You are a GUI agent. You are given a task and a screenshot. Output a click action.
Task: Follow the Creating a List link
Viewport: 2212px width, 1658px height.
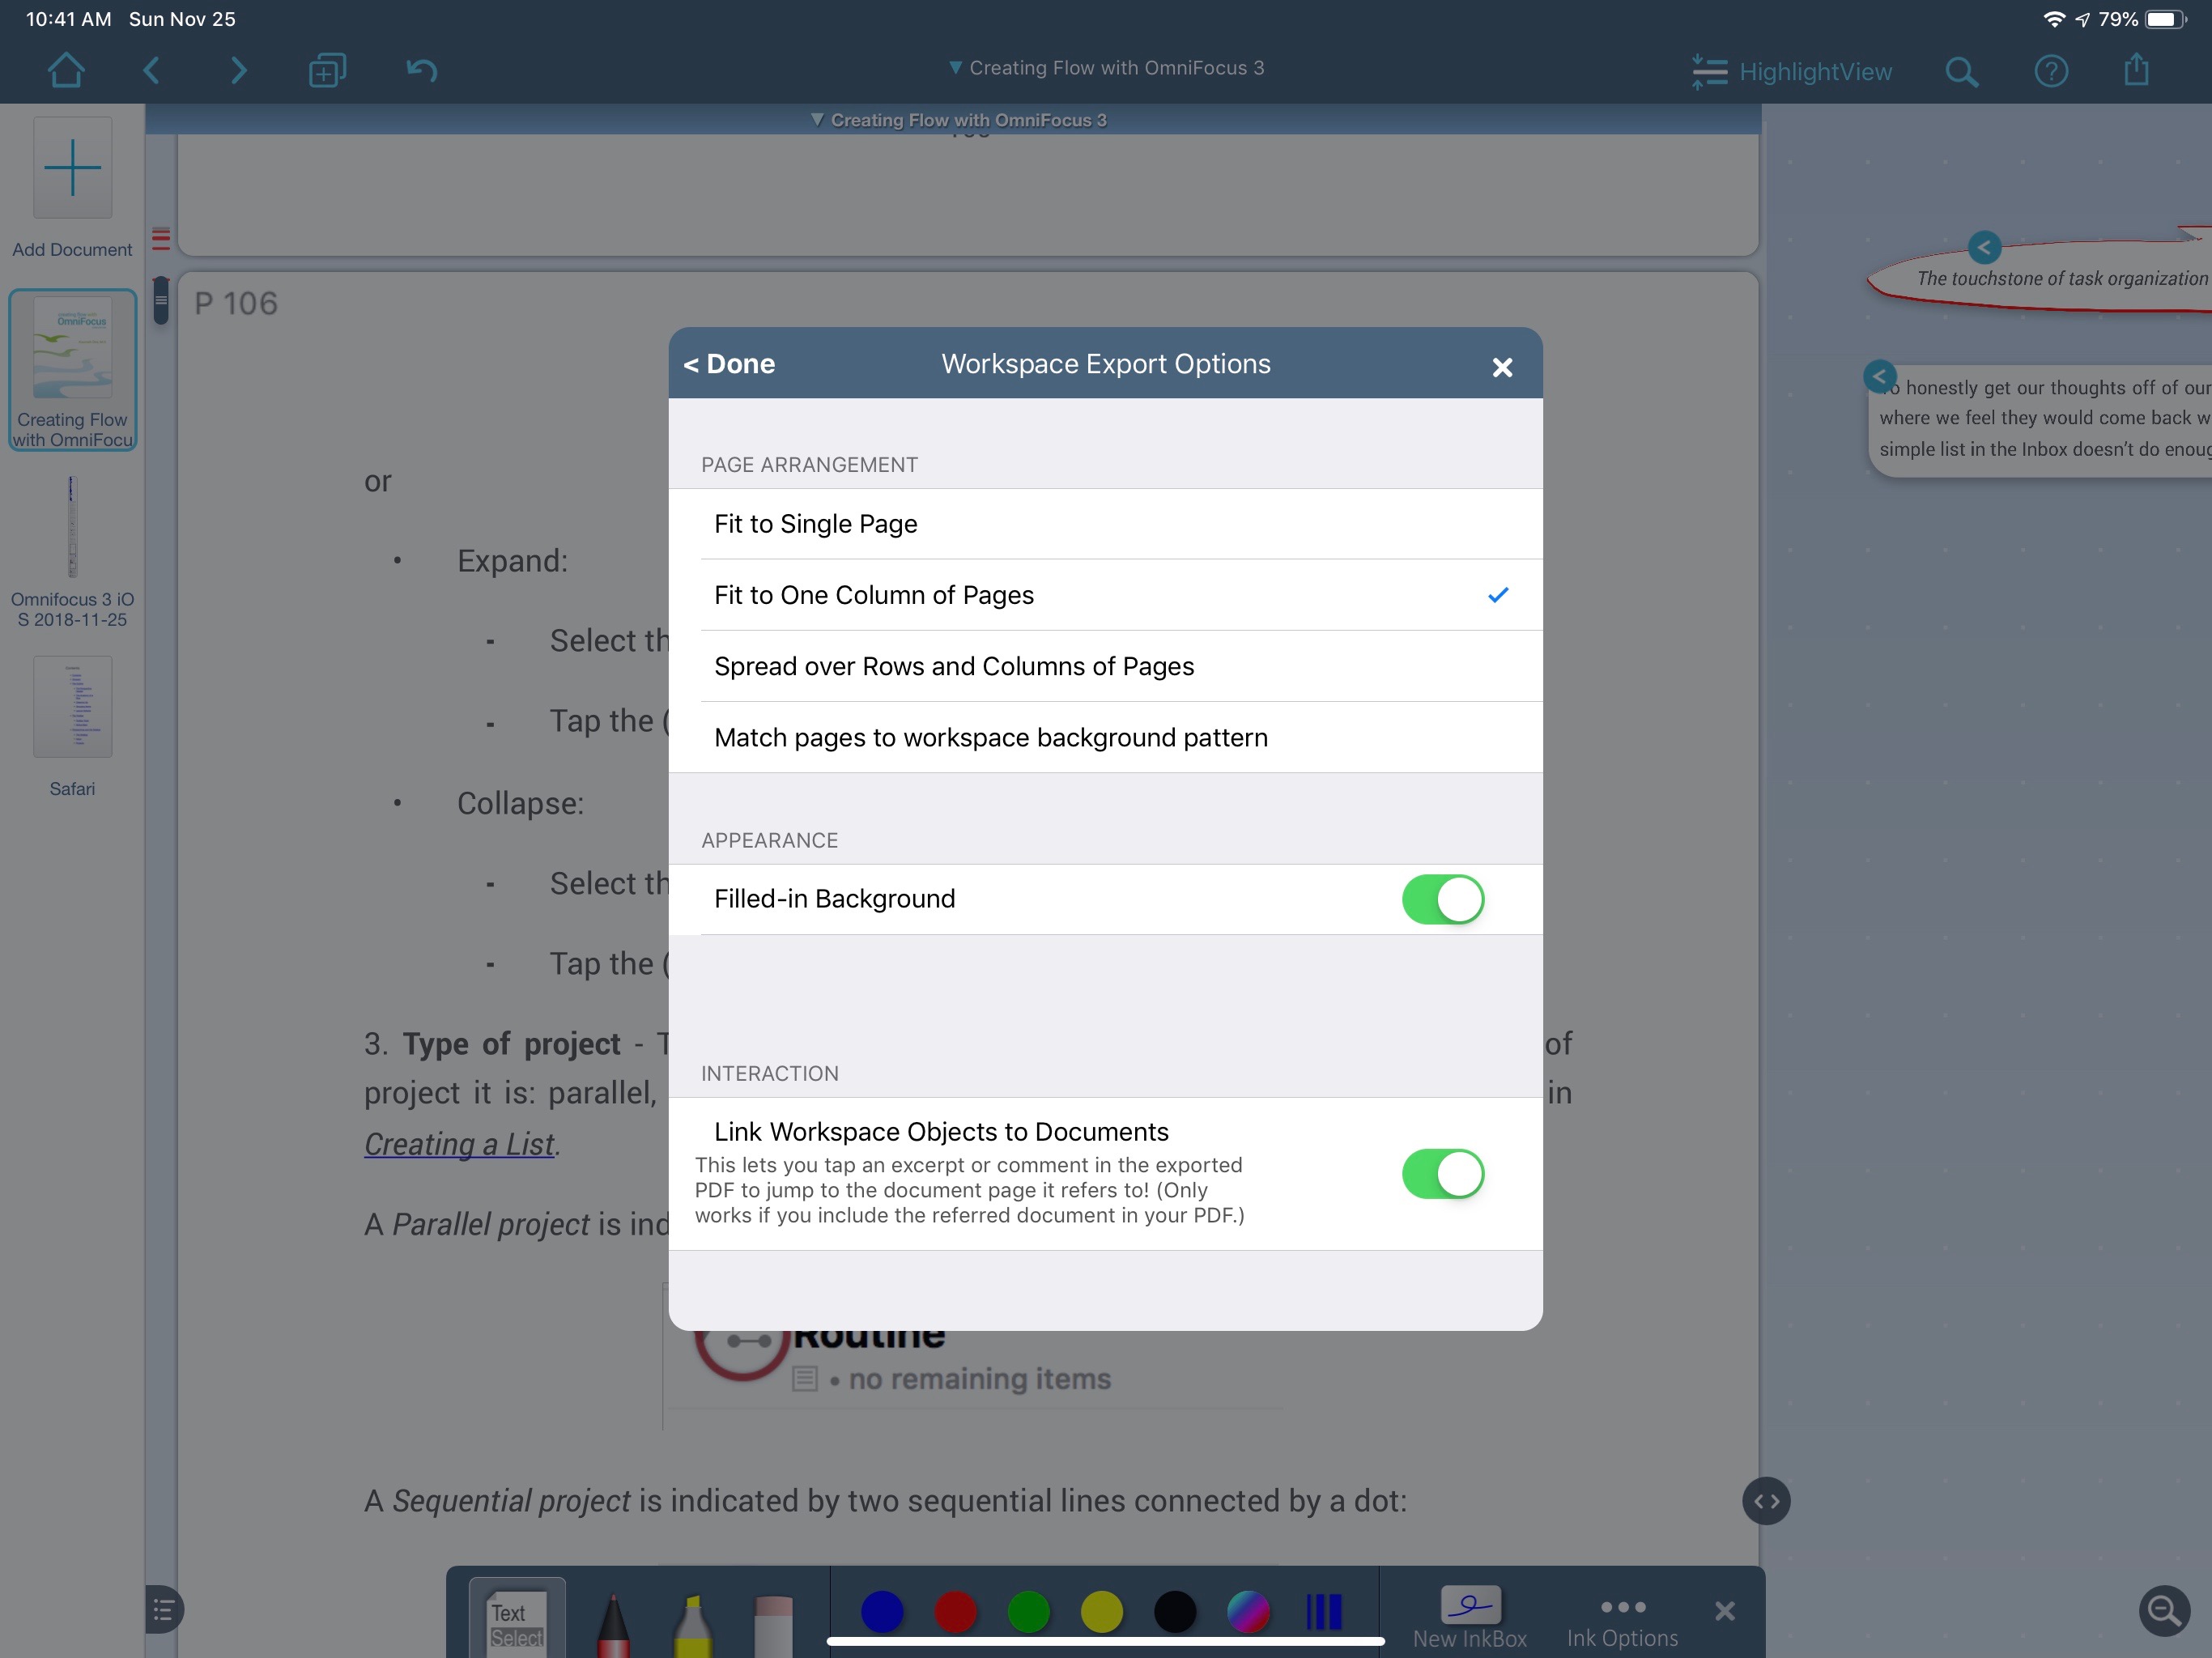[x=459, y=1144]
